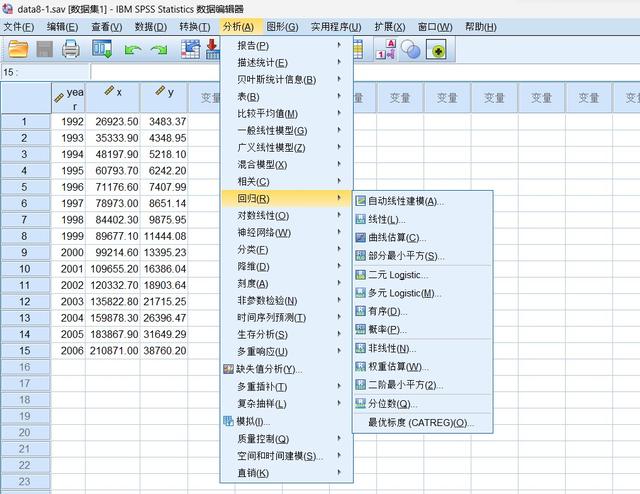Open the 转换(T) menu
Image resolution: width=640 pixels, height=494 pixels.
click(195, 27)
